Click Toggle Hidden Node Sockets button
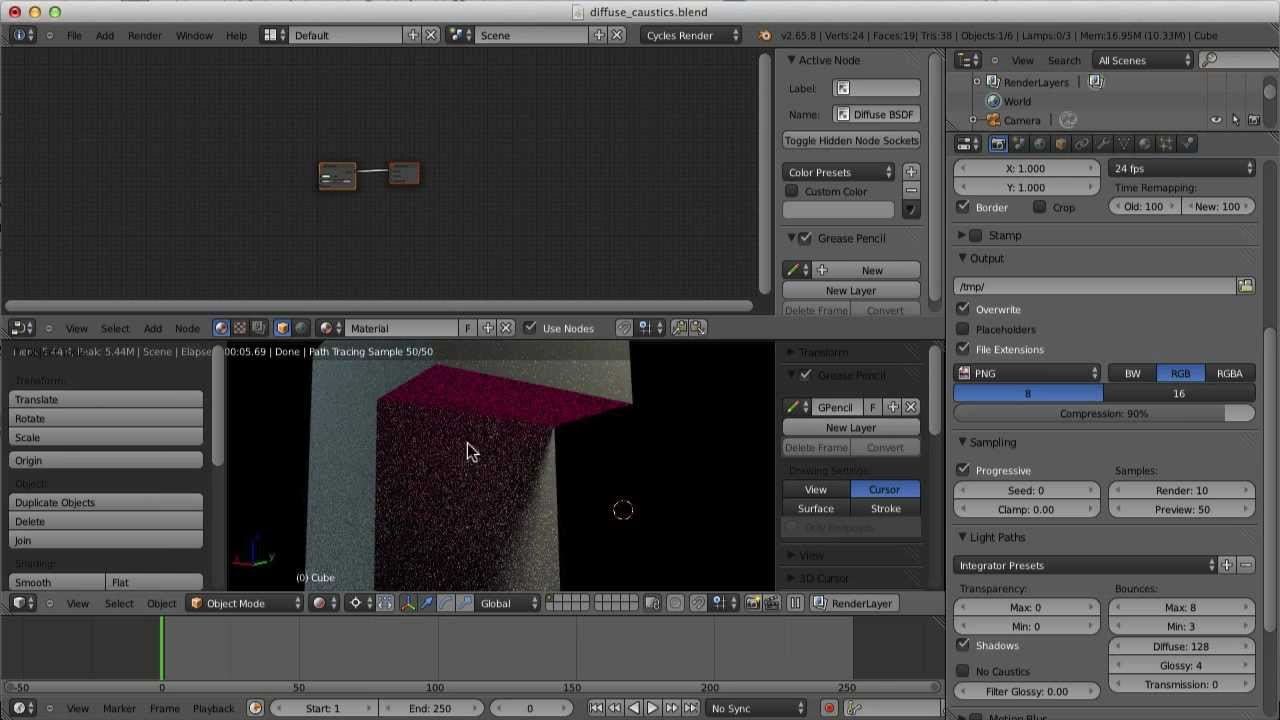The width and height of the screenshot is (1280, 720). click(851, 140)
